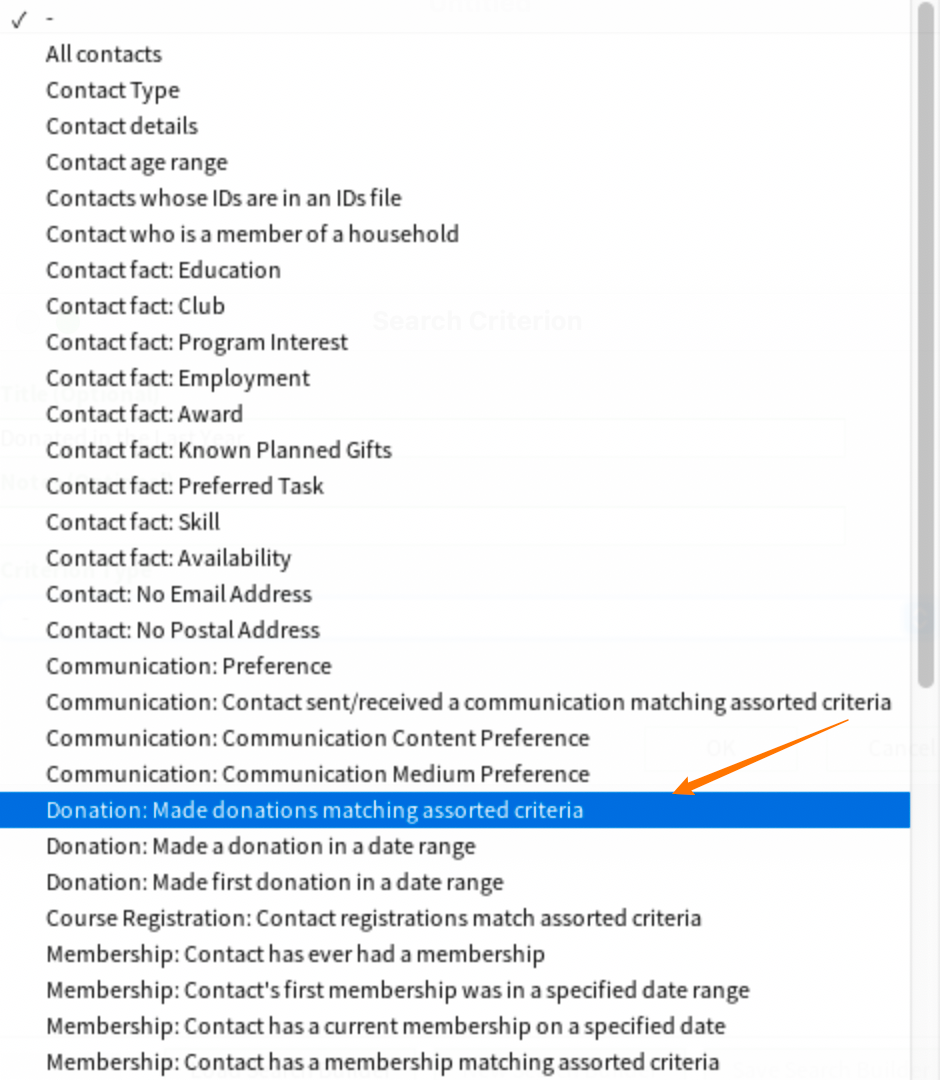Select Contact who is a member of a household

(455, 234)
